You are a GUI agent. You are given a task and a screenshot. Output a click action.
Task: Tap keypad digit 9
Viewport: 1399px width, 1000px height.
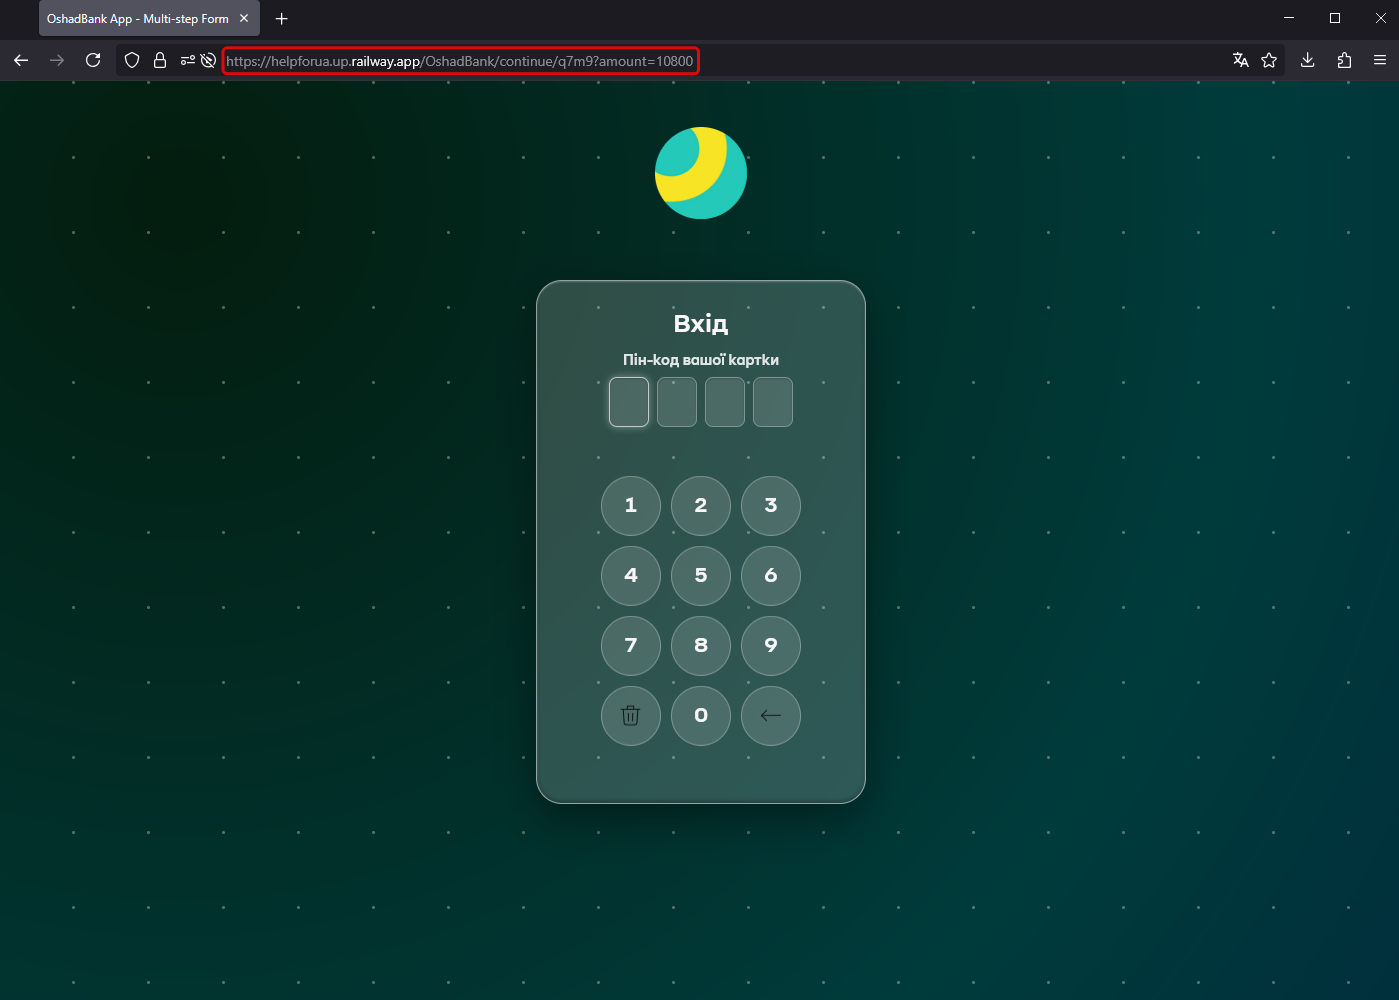[771, 646]
